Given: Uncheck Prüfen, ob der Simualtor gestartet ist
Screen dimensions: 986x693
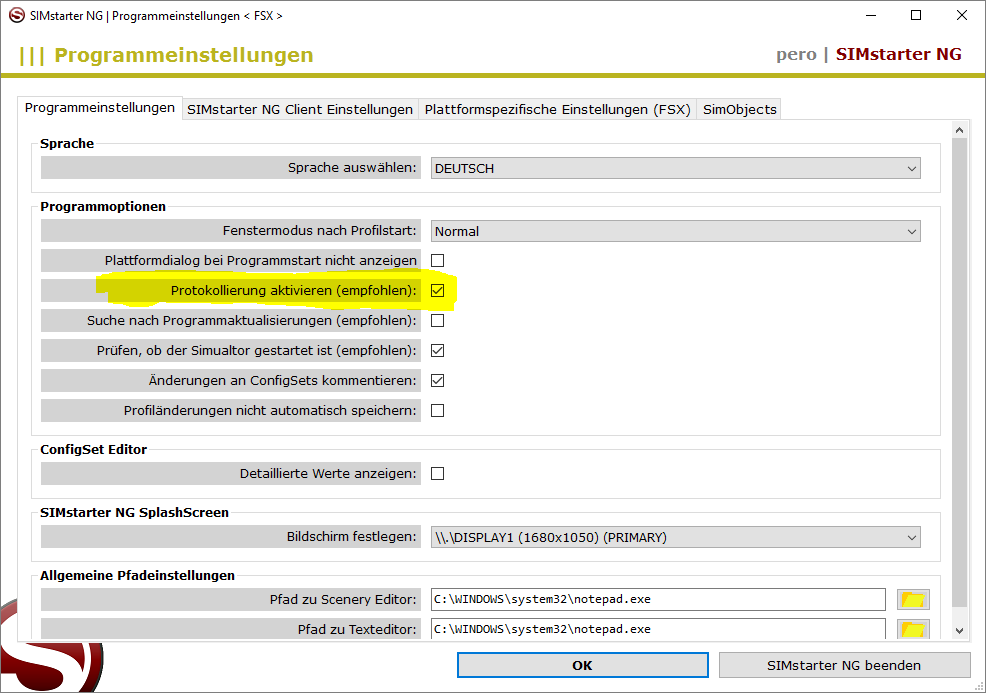Looking at the screenshot, I should (438, 350).
